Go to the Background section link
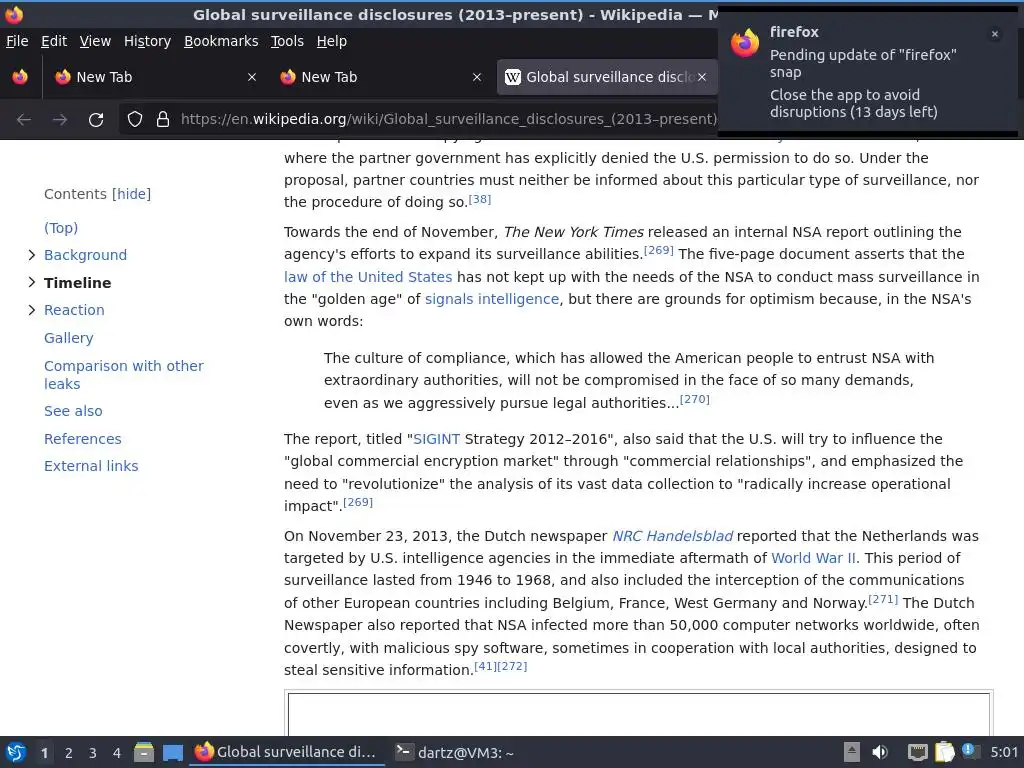Image resolution: width=1024 pixels, height=768 pixels. (86, 255)
